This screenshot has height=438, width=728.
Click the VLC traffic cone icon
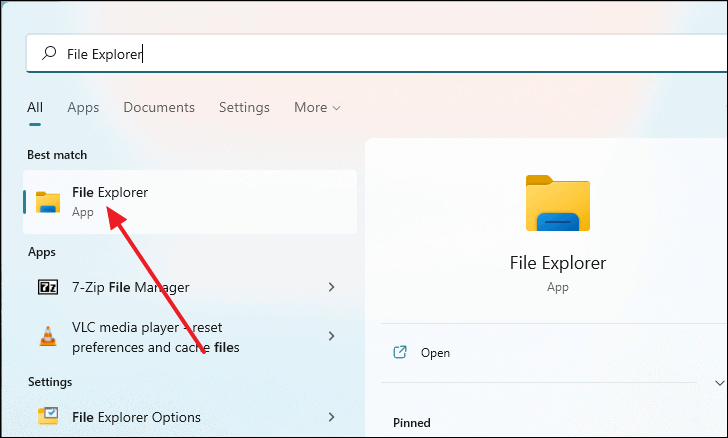click(48, 336)
